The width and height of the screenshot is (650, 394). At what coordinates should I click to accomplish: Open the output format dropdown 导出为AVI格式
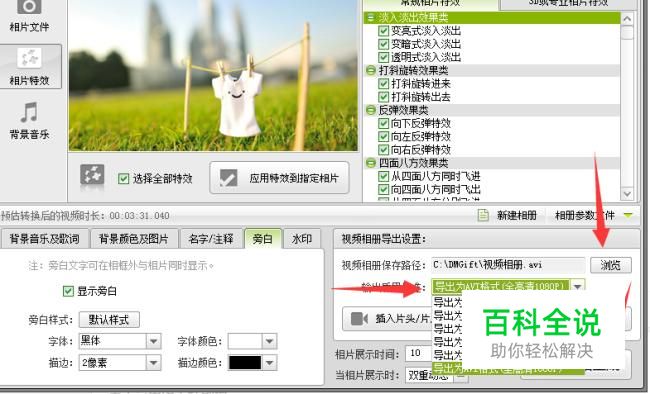[x=508, y=286]
